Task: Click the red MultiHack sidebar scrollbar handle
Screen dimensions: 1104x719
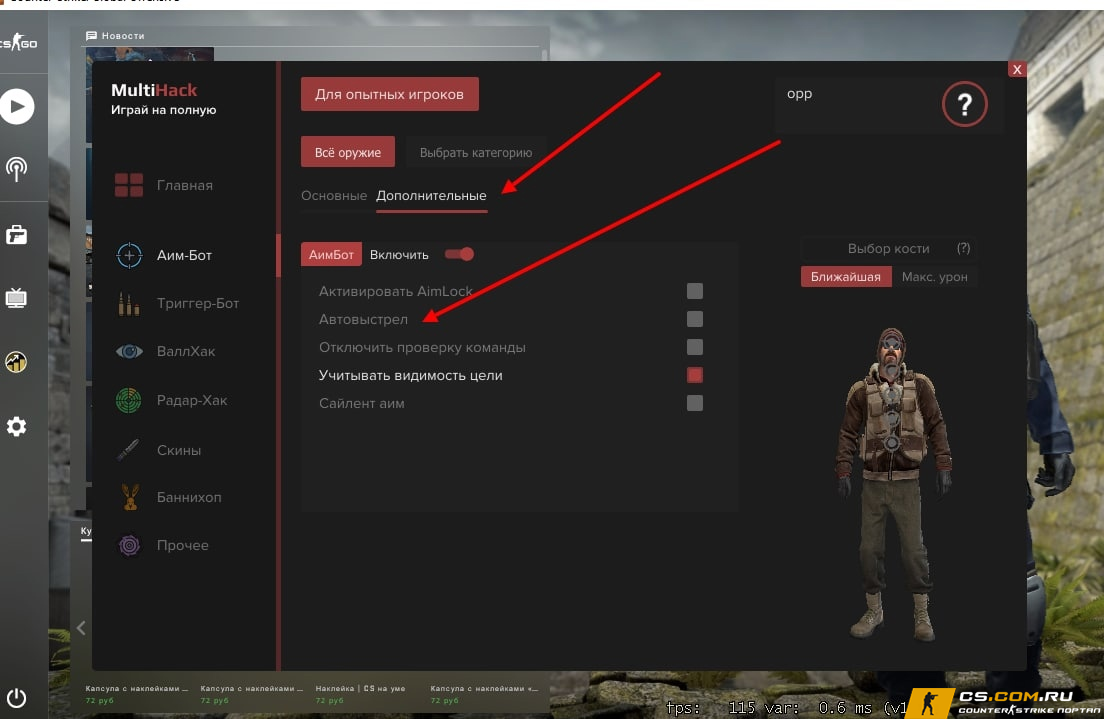Action: pyautogui.click(x=278, y=256)
